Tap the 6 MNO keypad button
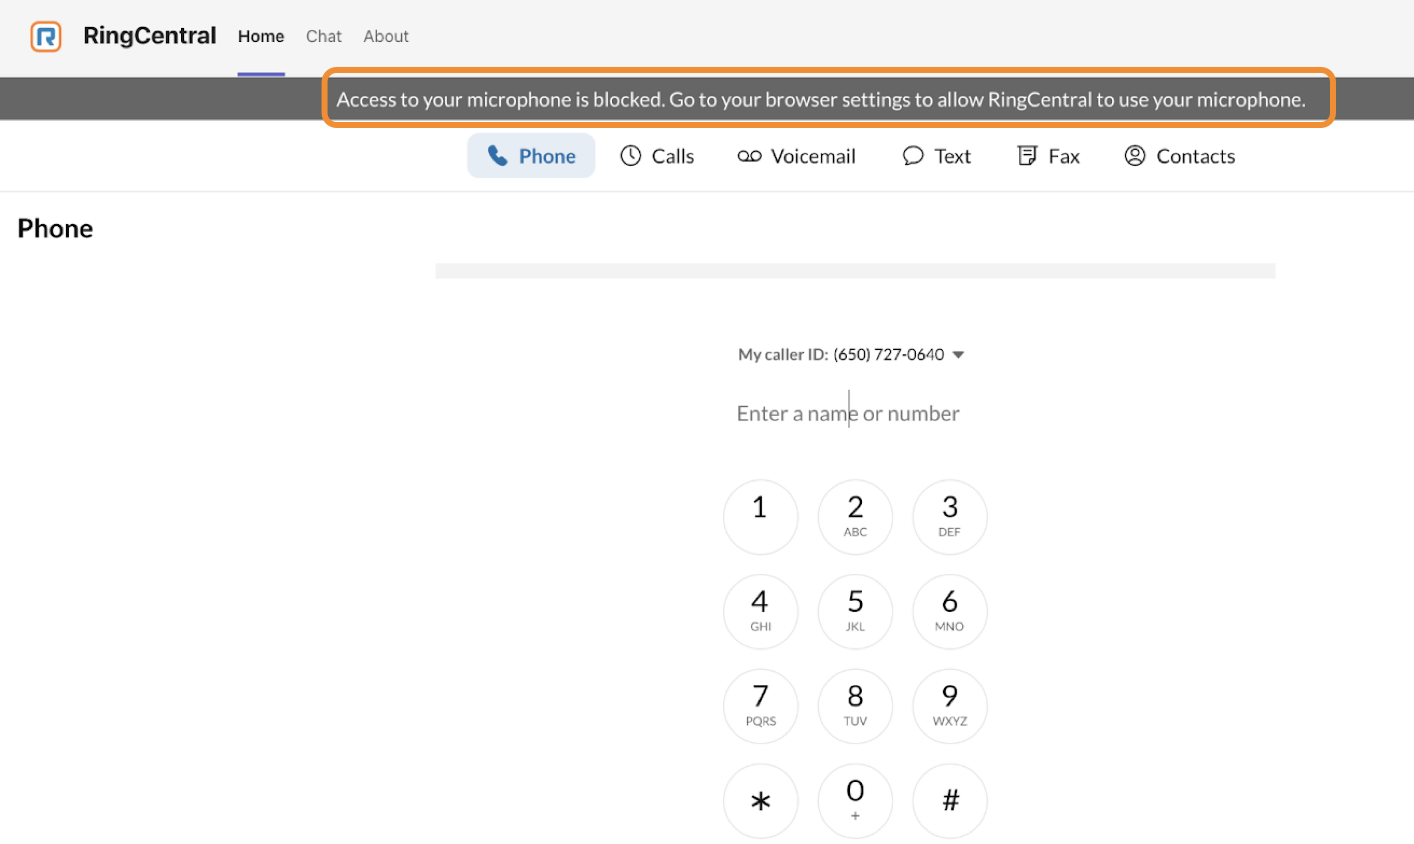The width and height of the screenshot is (1414, 844). [950, 611]
